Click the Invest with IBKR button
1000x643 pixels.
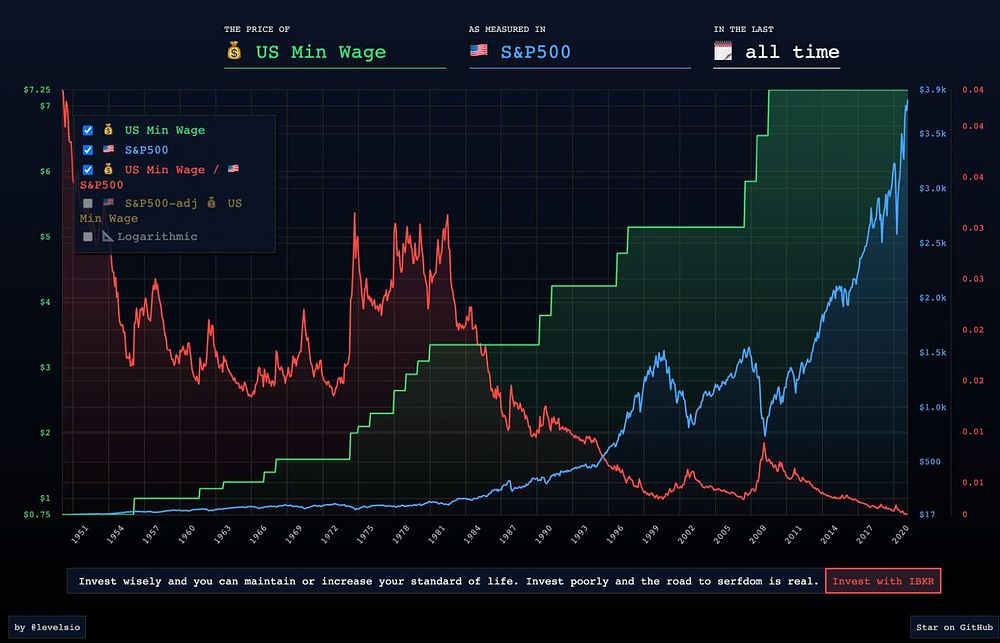(x=883, y=581)
